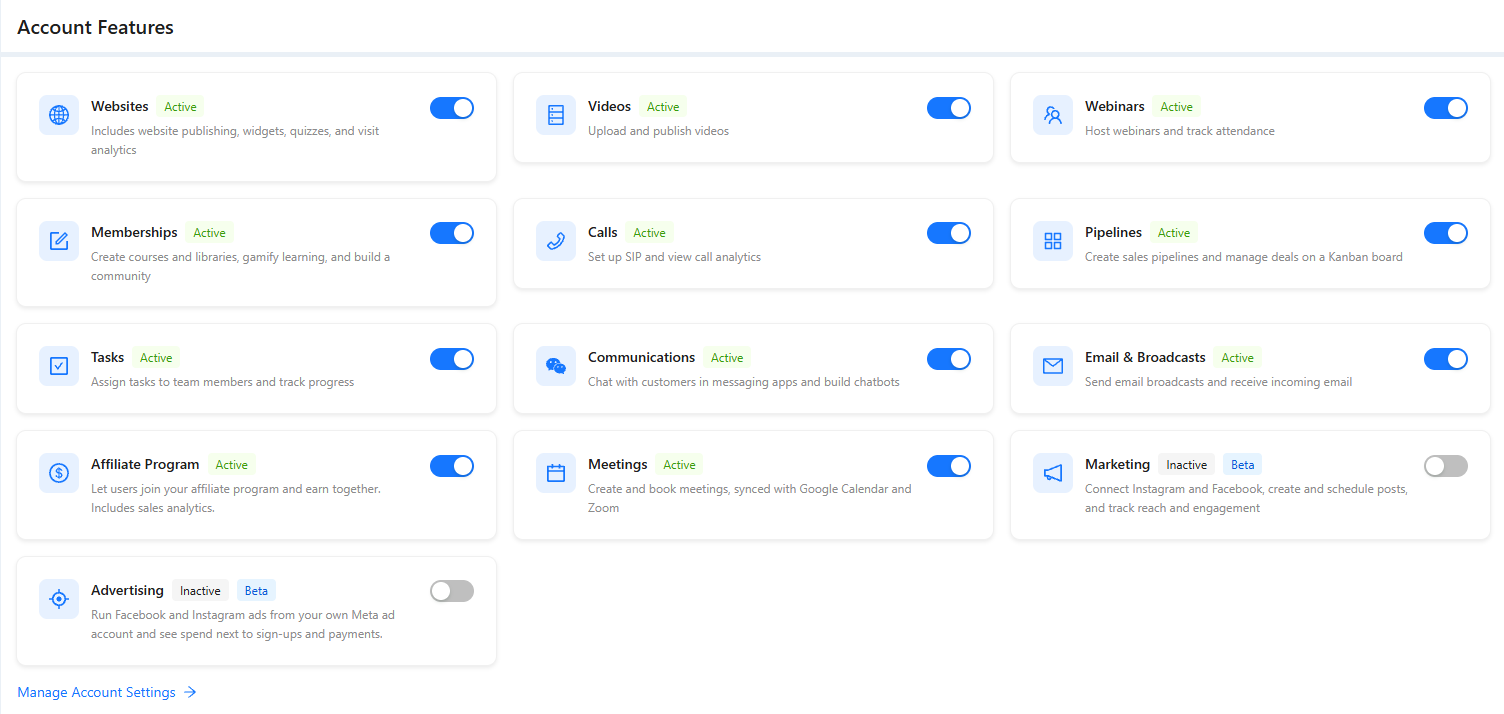Disable the Communications toggle

[x=949, y=359]
